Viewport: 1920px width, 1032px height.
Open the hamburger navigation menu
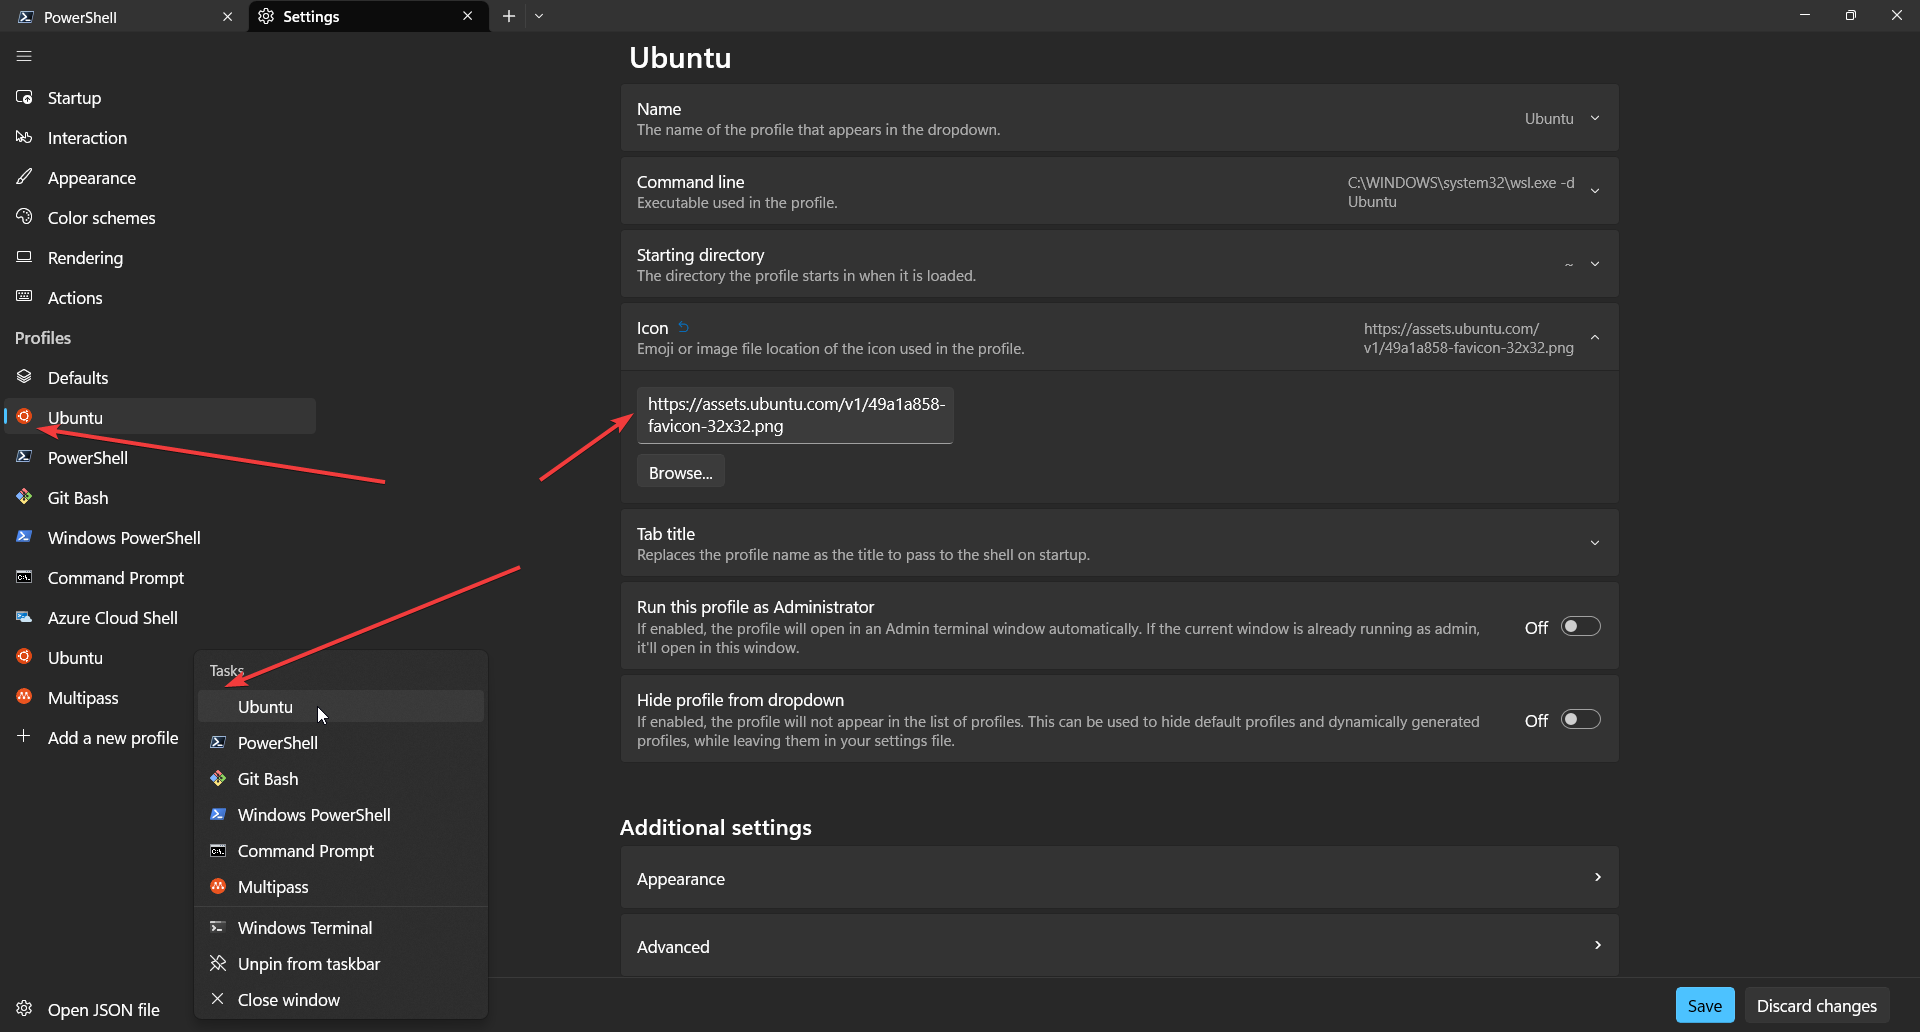(23, 56)
